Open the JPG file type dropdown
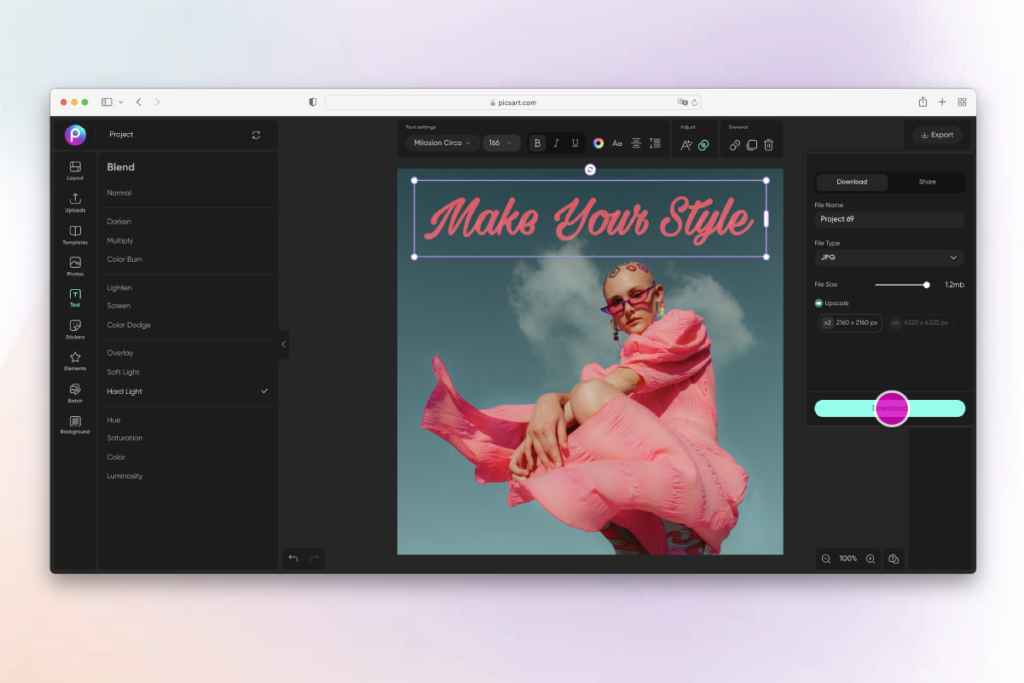 pyautogui.click(x=888, y=257)
